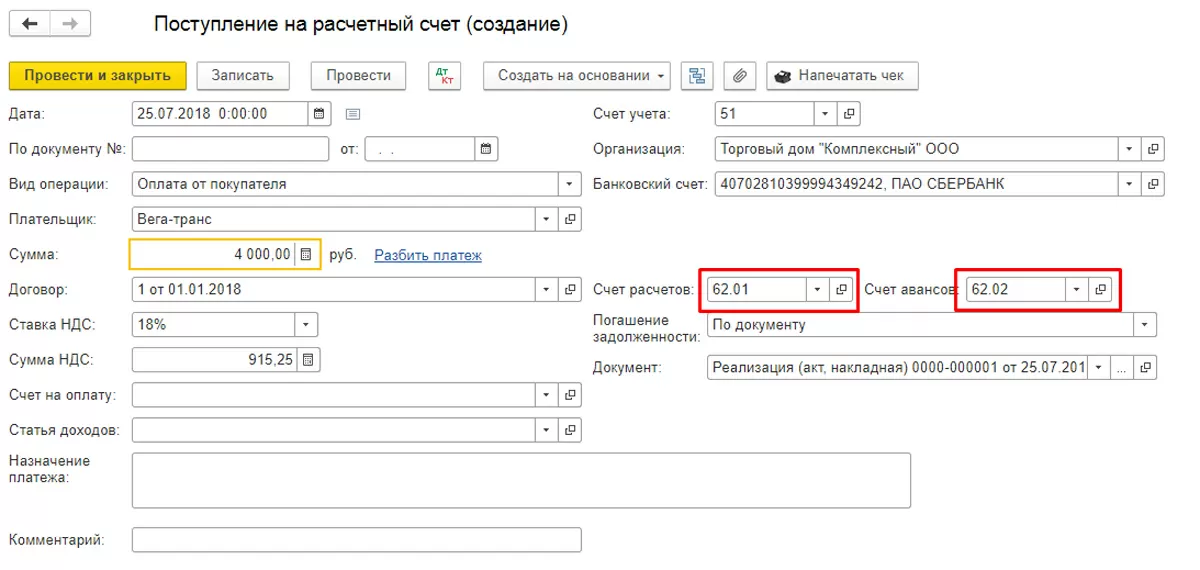This screenshot has width=1200, height=570.
Task: Expand Счет авансов dropdown arrow
Action: point(1076,290)
